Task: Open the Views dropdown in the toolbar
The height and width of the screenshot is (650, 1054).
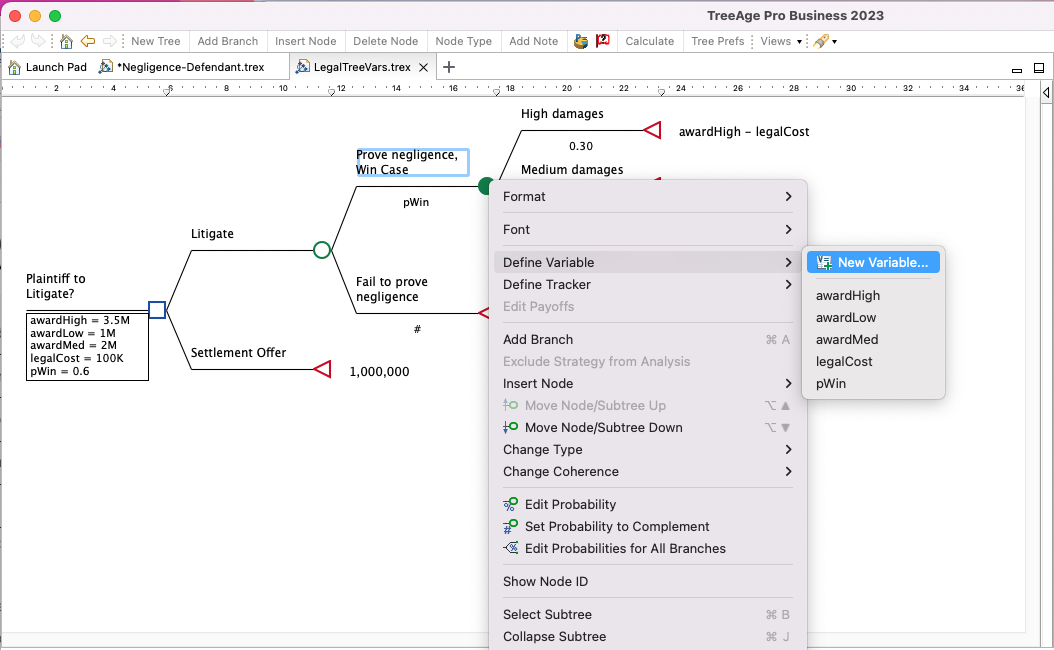Action: point(782,41)
